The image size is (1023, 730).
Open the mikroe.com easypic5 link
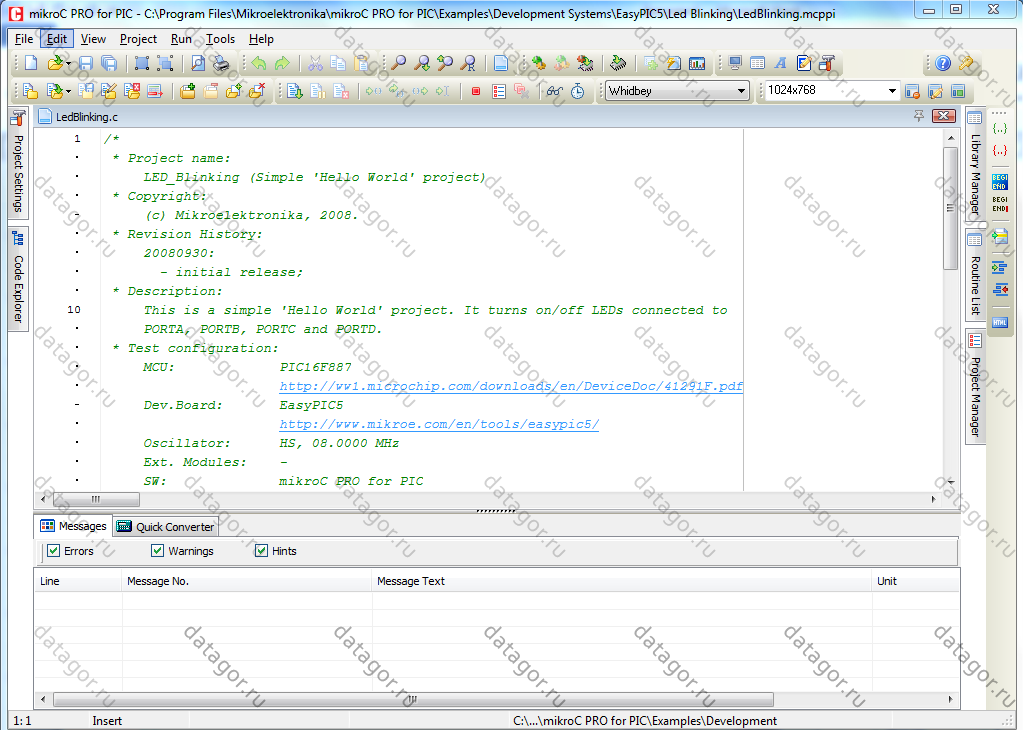tap(438, 424)
